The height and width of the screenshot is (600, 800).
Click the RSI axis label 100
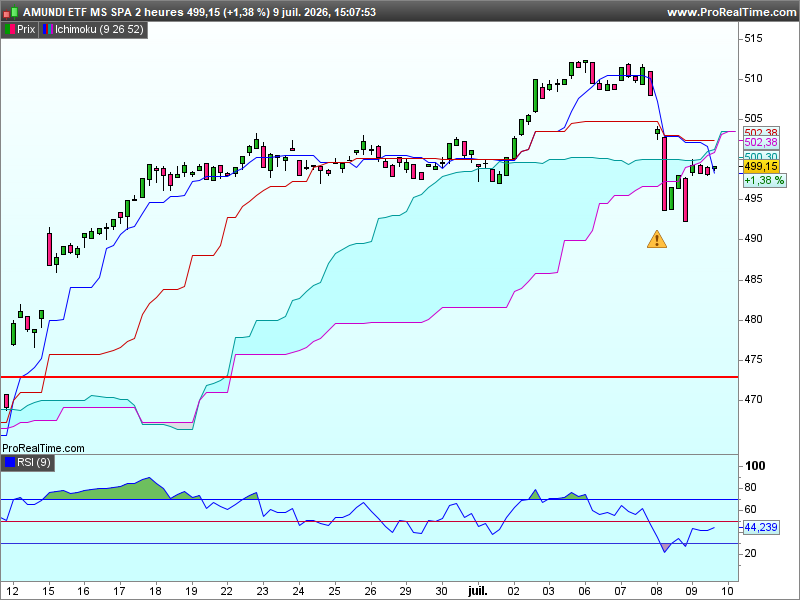pyautogui.click(x=755, y=466)
